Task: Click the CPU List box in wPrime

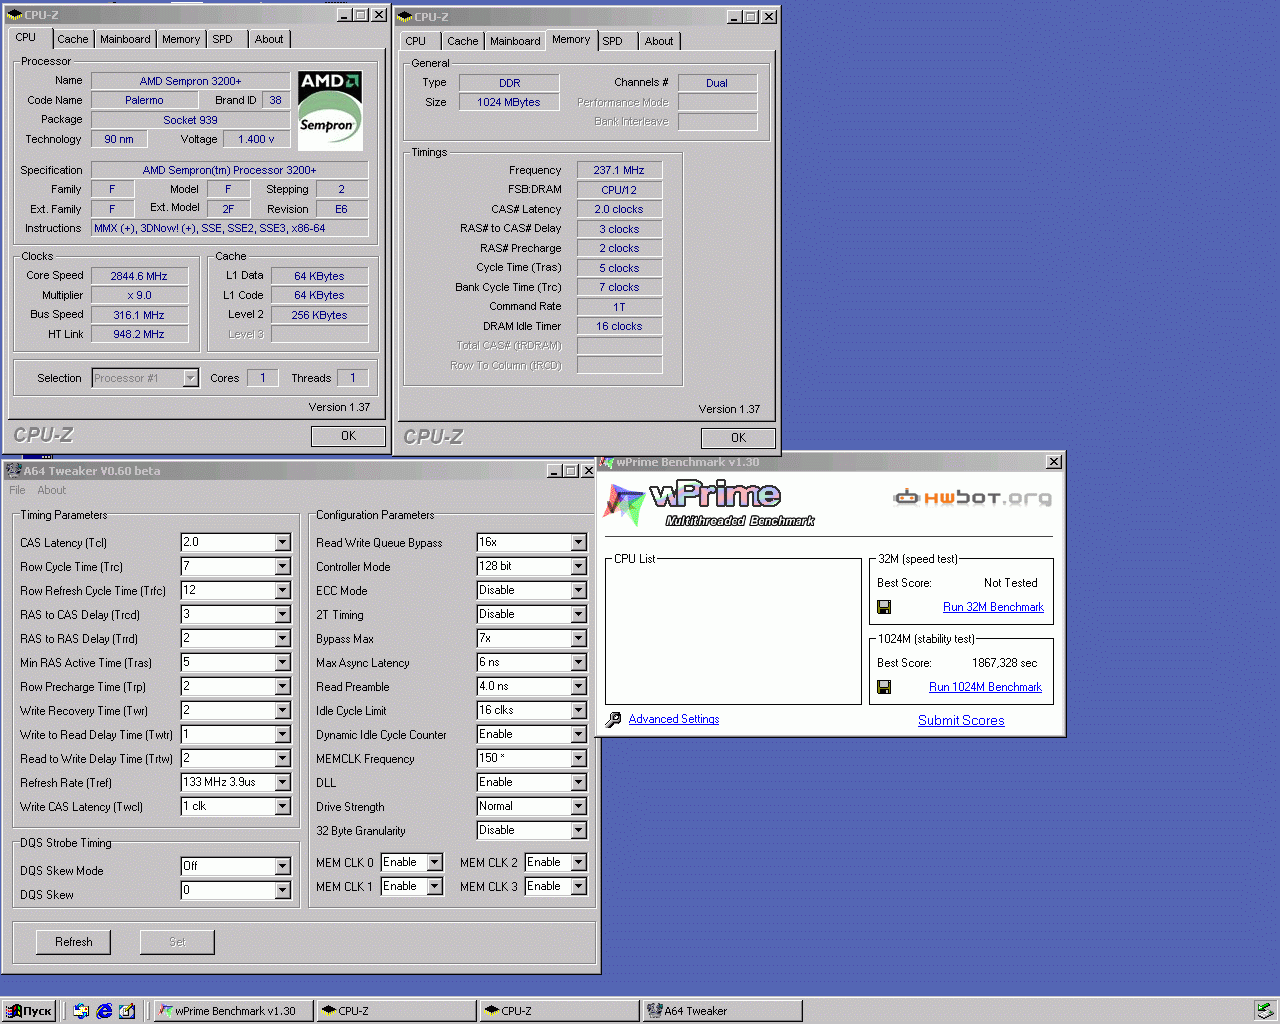Action: click(733, 631)
